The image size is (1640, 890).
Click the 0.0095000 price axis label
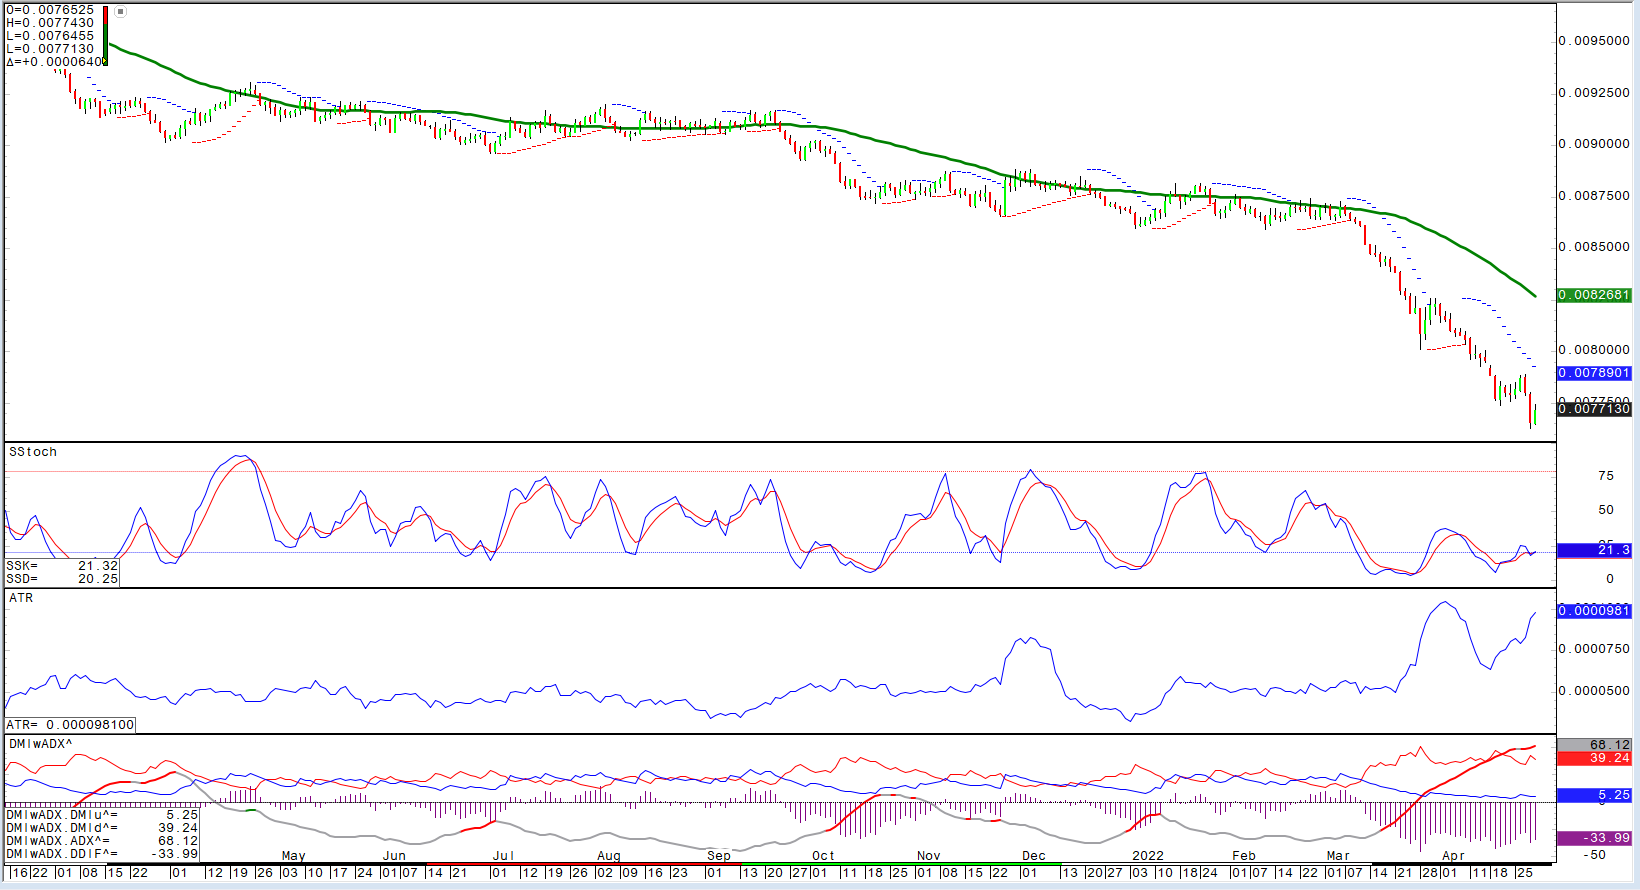pyautogui.click(x=1594, y=41)
